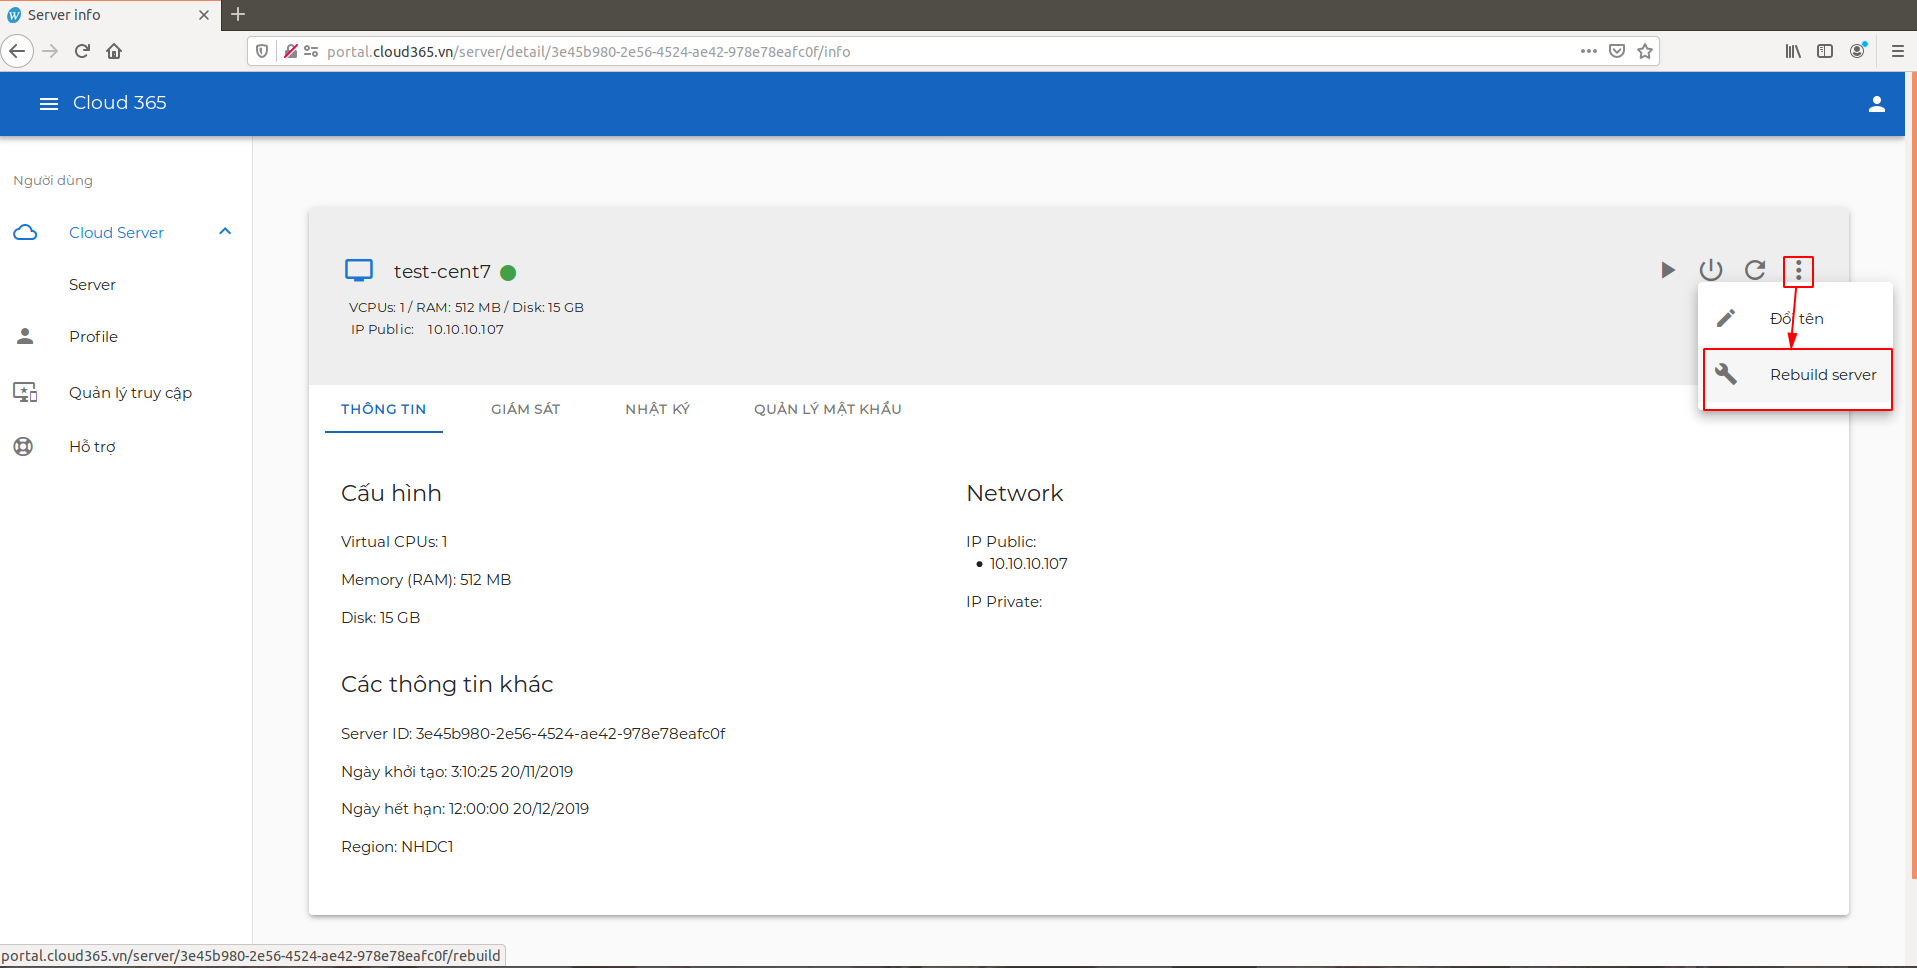The image size is (1917, 968).
Task: Toggle the browser sidebar view
Action: 1825,51
